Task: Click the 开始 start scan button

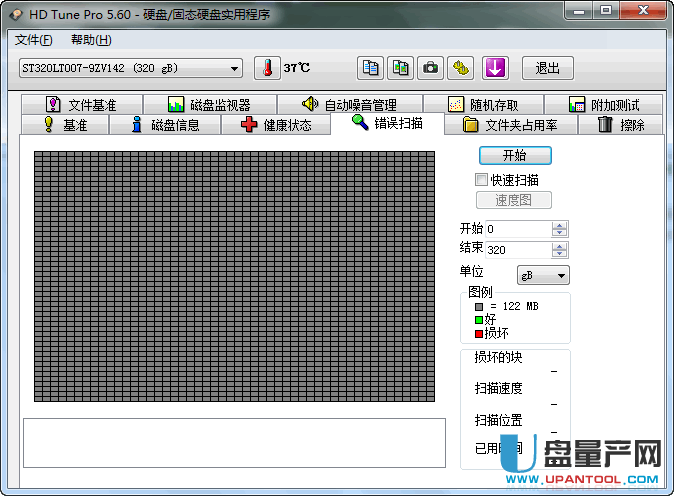Action: point(514,156)
